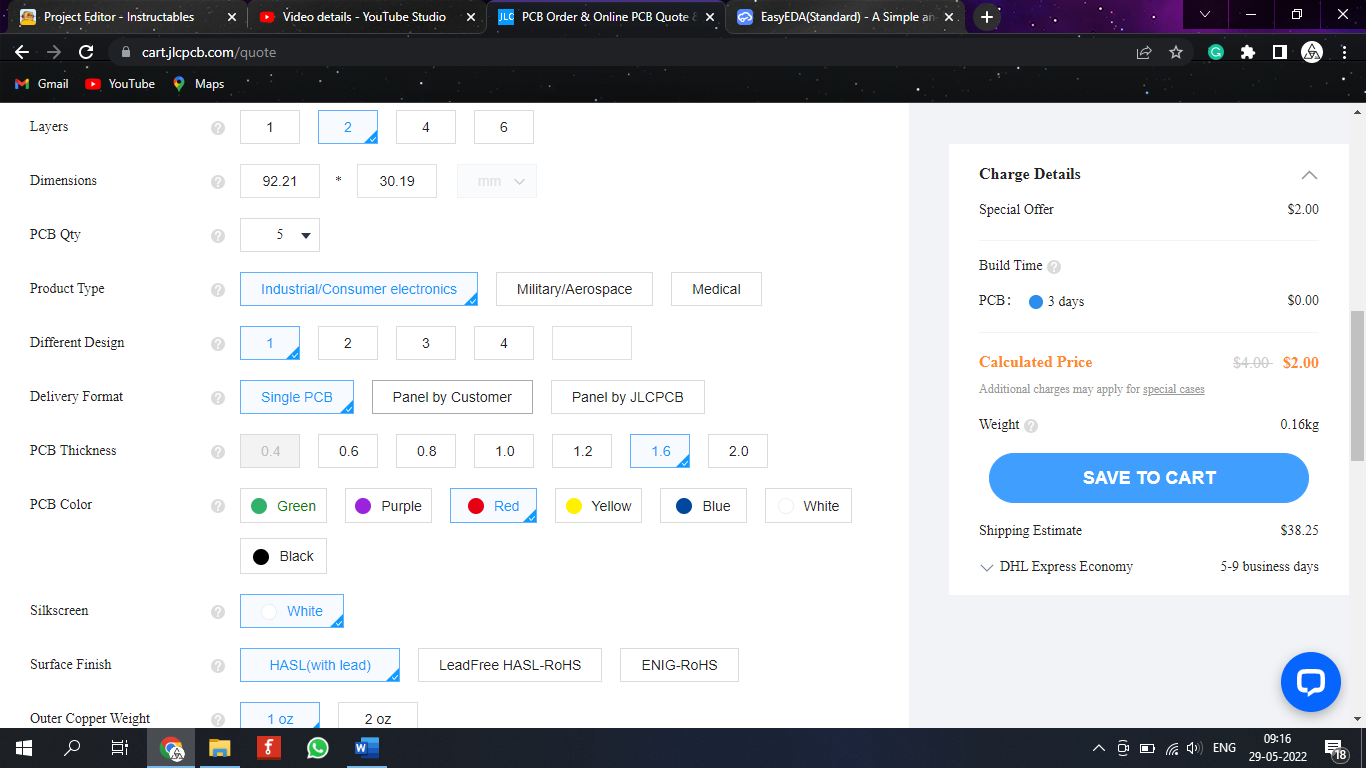This screenshot has height=768, width=1366.
Task: Choose Military/Aerospace product type
Action: (574, 289)
